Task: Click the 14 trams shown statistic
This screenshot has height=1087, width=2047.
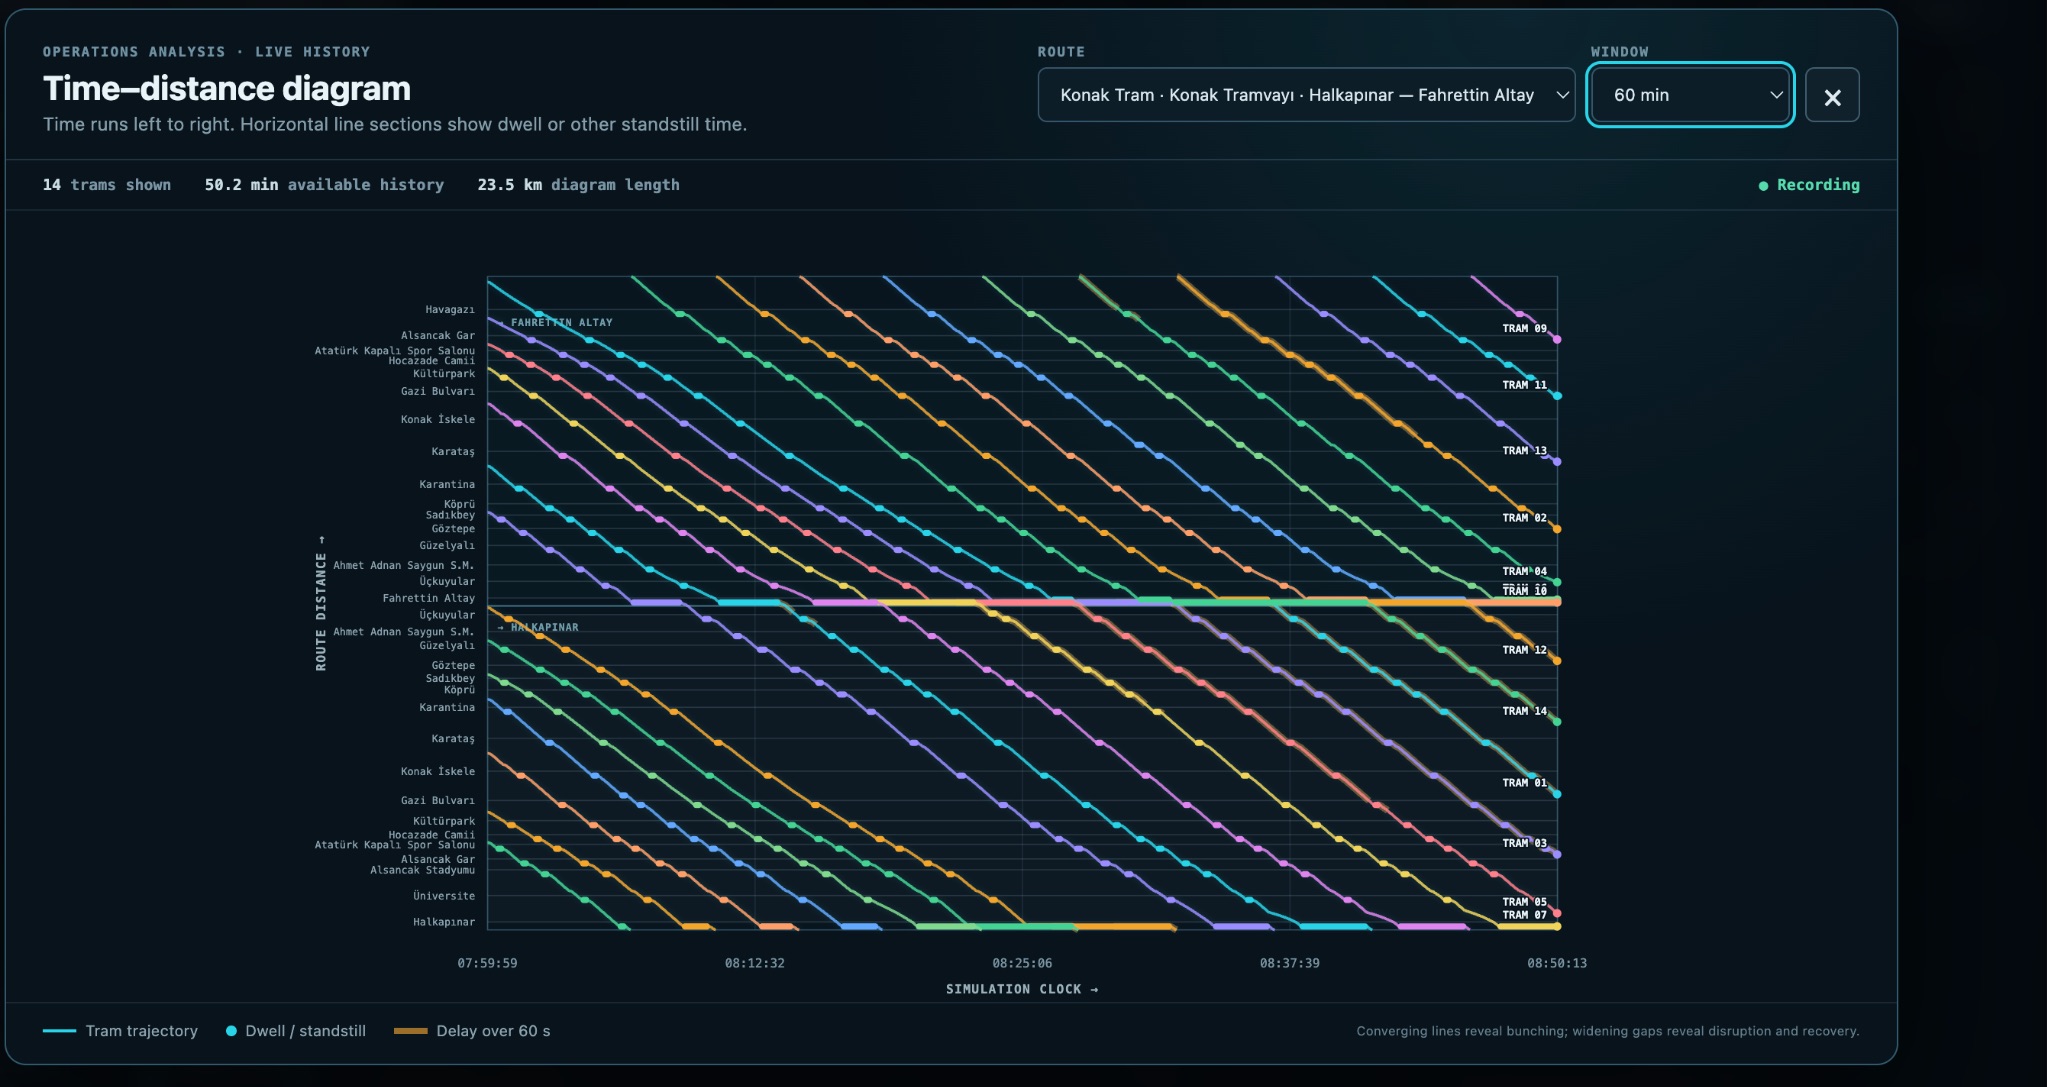Action: coord(106,185)
